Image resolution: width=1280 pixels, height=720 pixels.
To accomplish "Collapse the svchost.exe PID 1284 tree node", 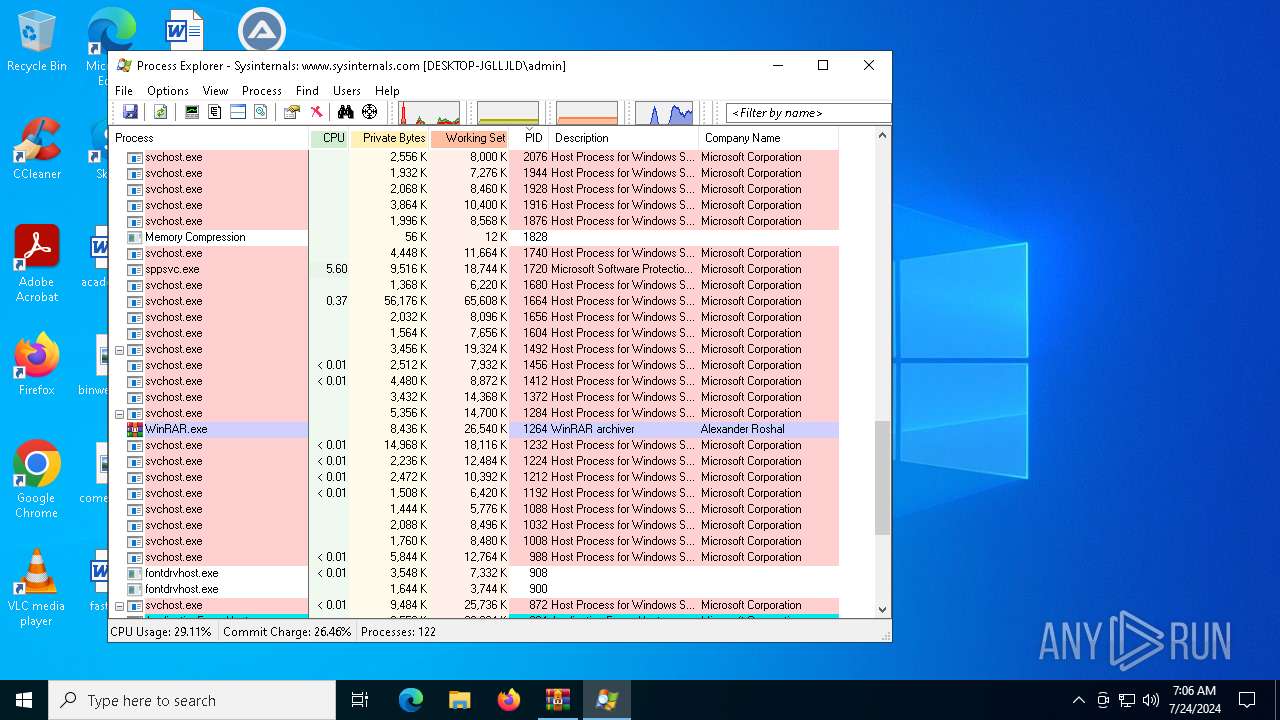I will tap(119, 413).
